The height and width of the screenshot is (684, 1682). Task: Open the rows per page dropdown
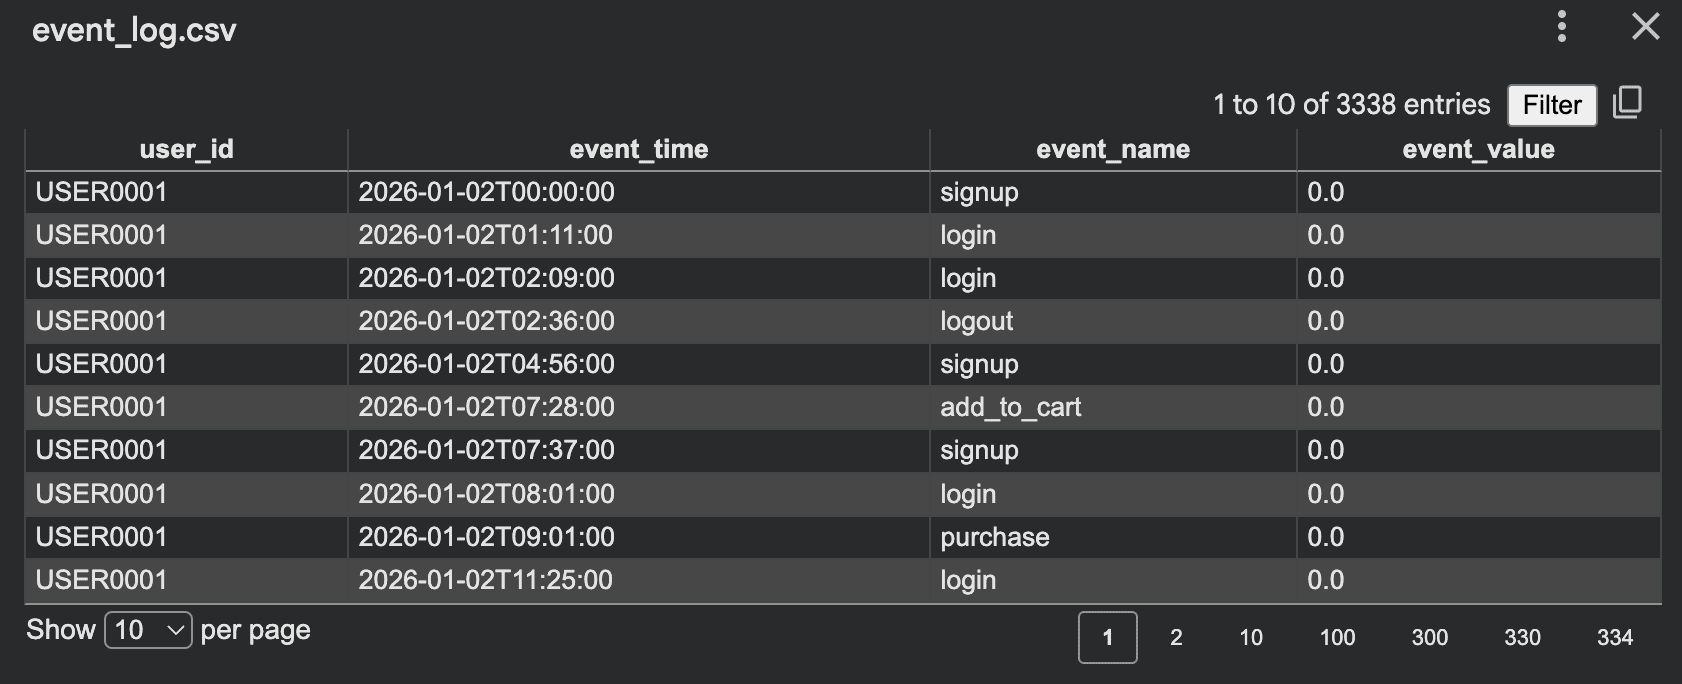(x=148, y=630)
